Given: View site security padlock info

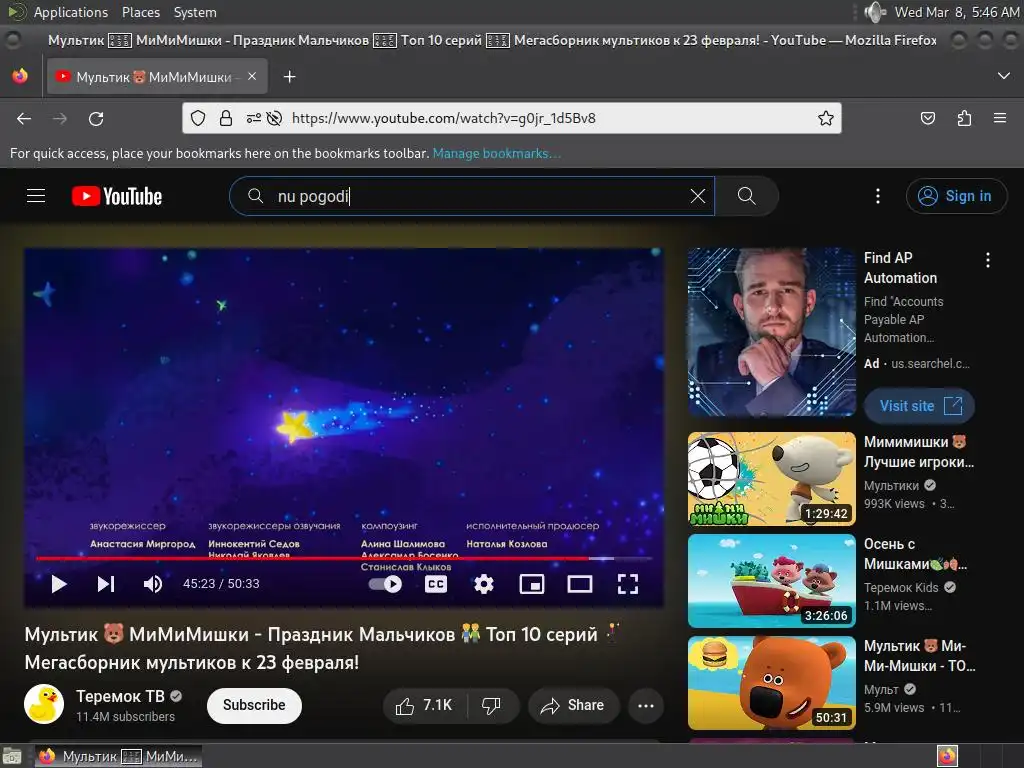Looking at the screenshot, I should point(226,118).
